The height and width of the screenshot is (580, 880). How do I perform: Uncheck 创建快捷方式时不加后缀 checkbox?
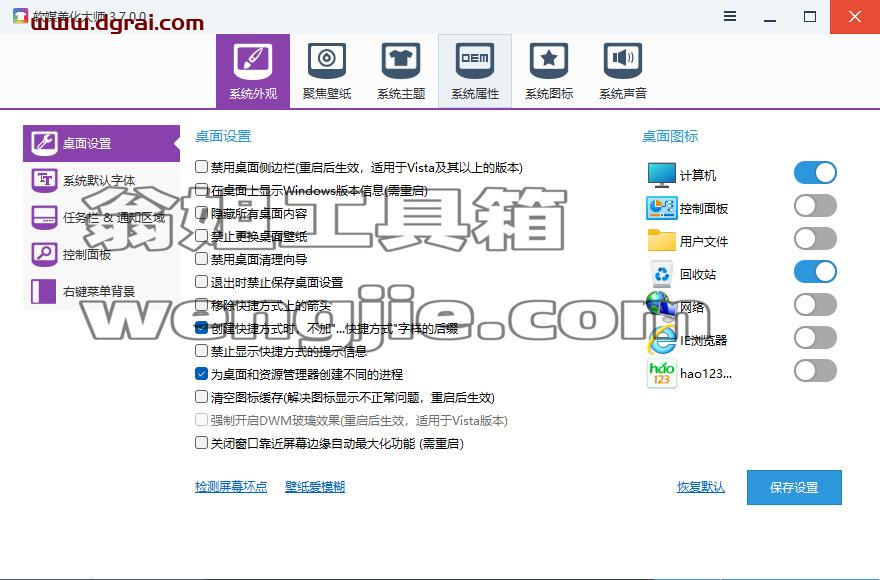(201, 328)
